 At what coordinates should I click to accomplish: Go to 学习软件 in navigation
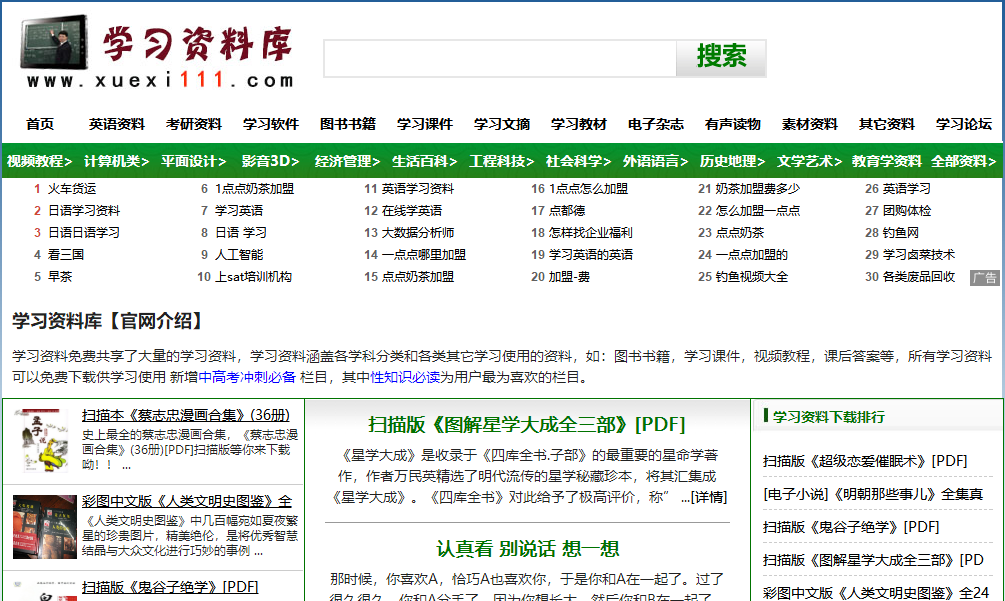pos(271,124)
